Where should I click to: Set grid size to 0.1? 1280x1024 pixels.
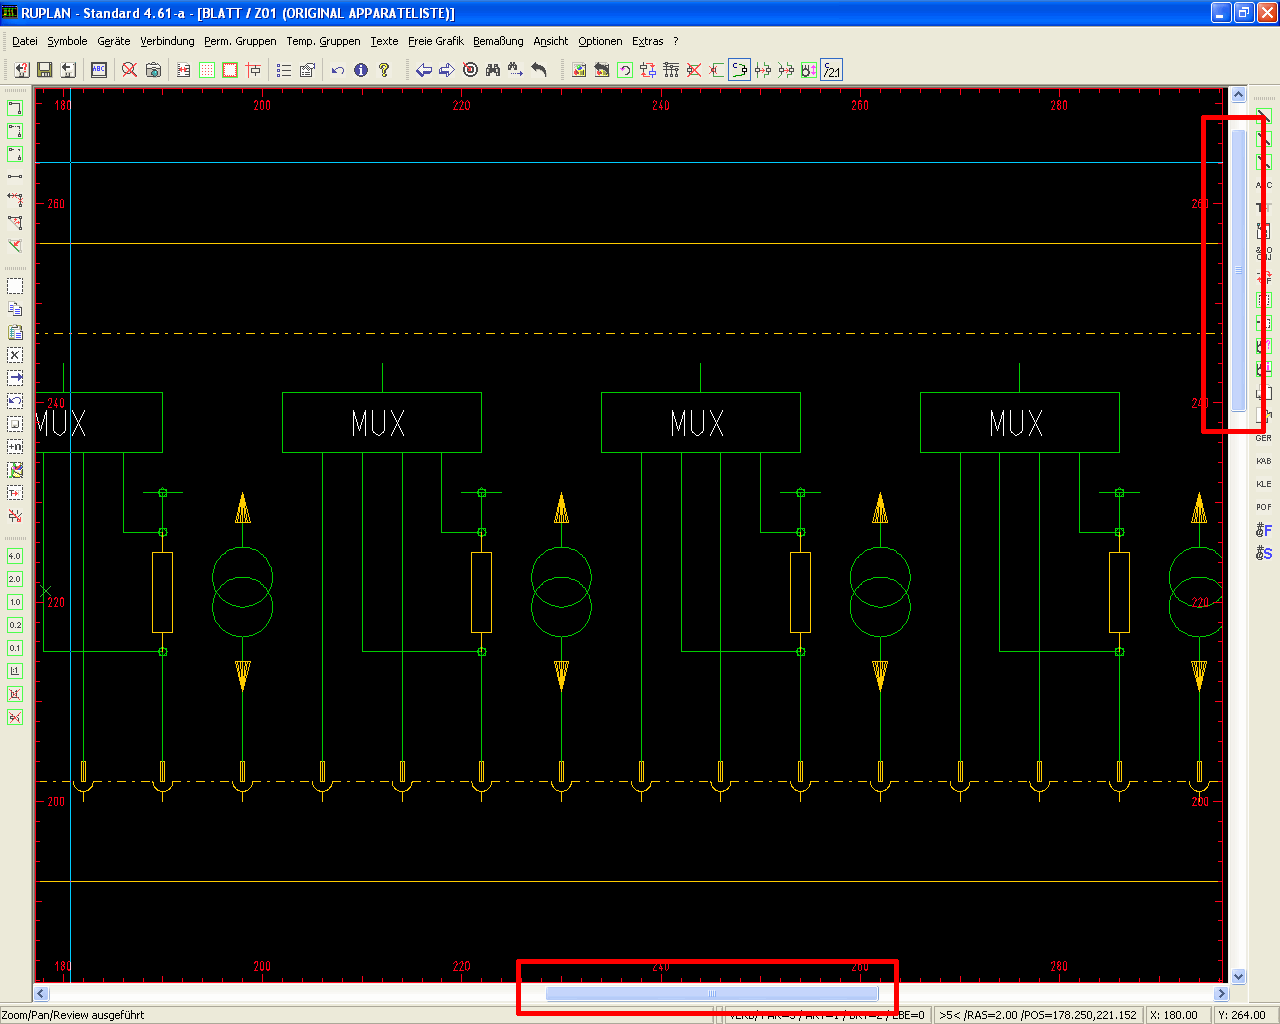pyautogui.click(x=15, y=648)
